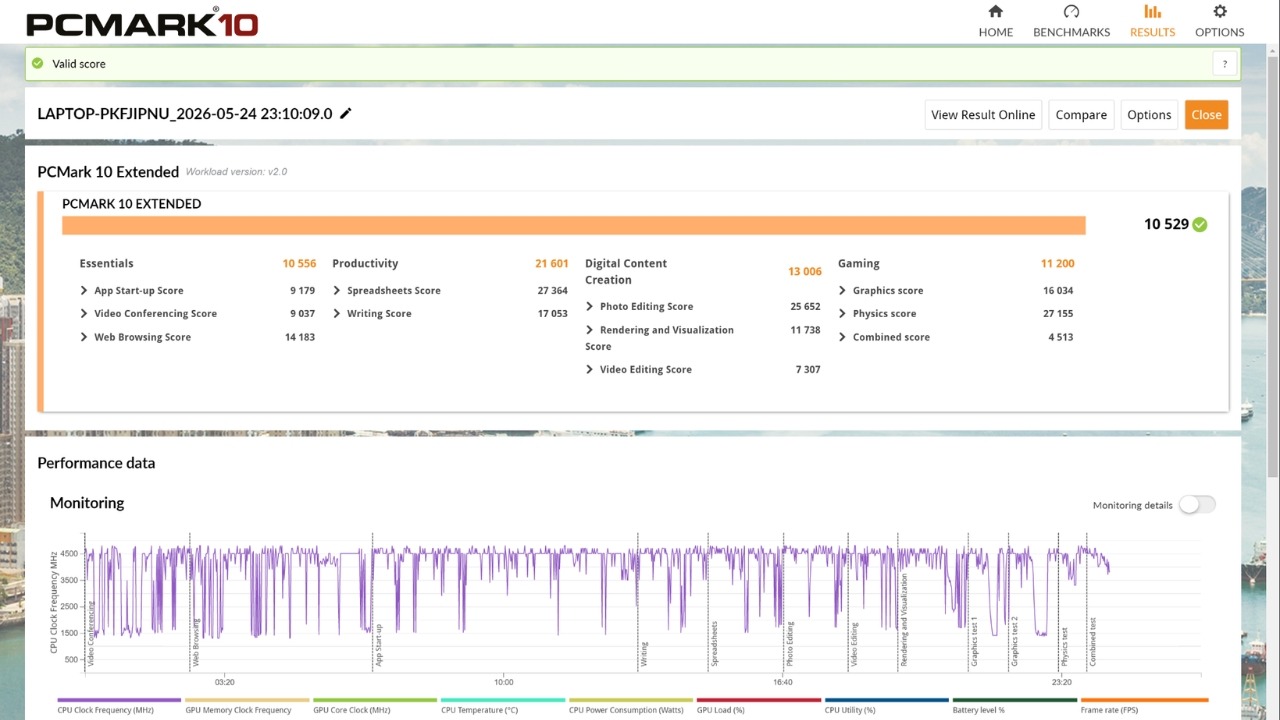Image resolution: width=1280 pixels, height=720 pixels.
Task: Click the Web Browsing marker on chart
Action: [196, 642]
